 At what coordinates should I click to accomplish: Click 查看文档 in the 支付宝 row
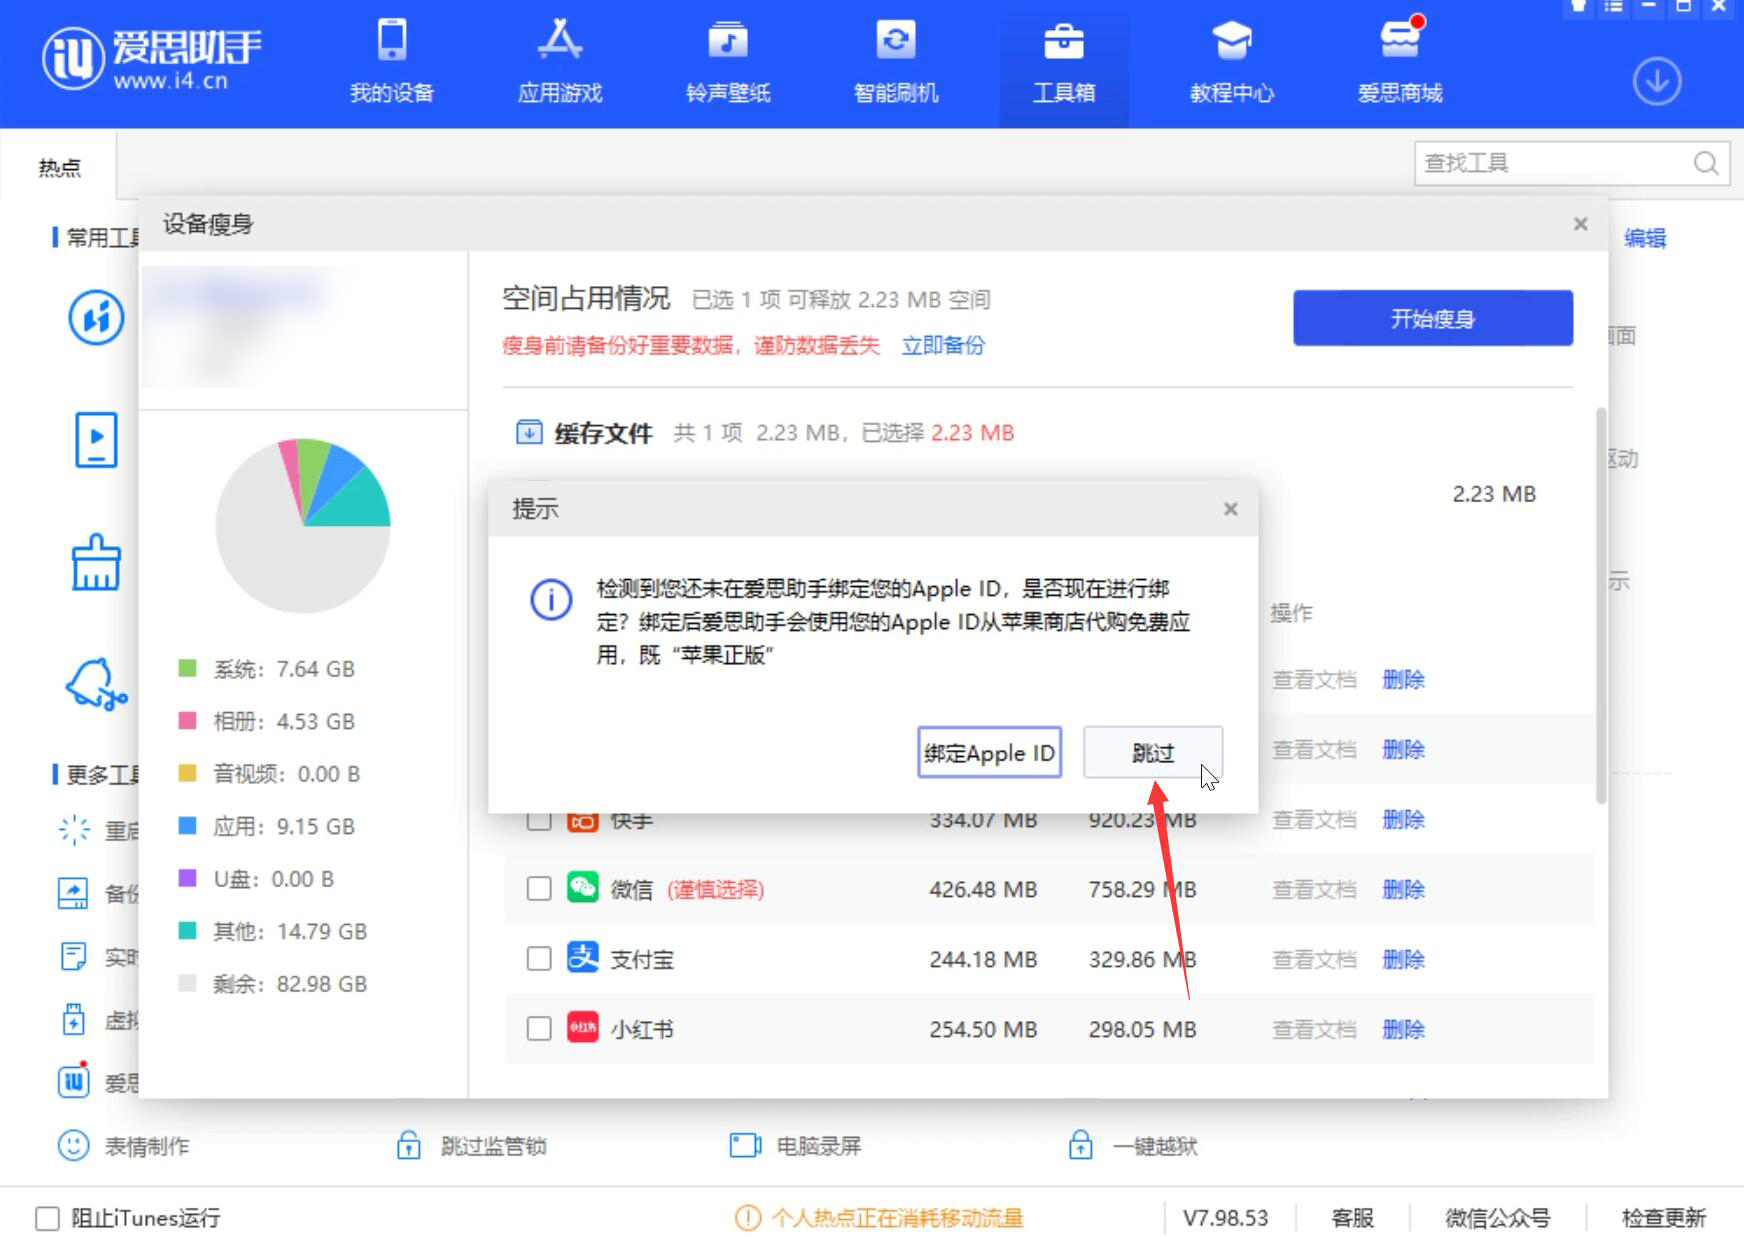tap(1314, 960)
